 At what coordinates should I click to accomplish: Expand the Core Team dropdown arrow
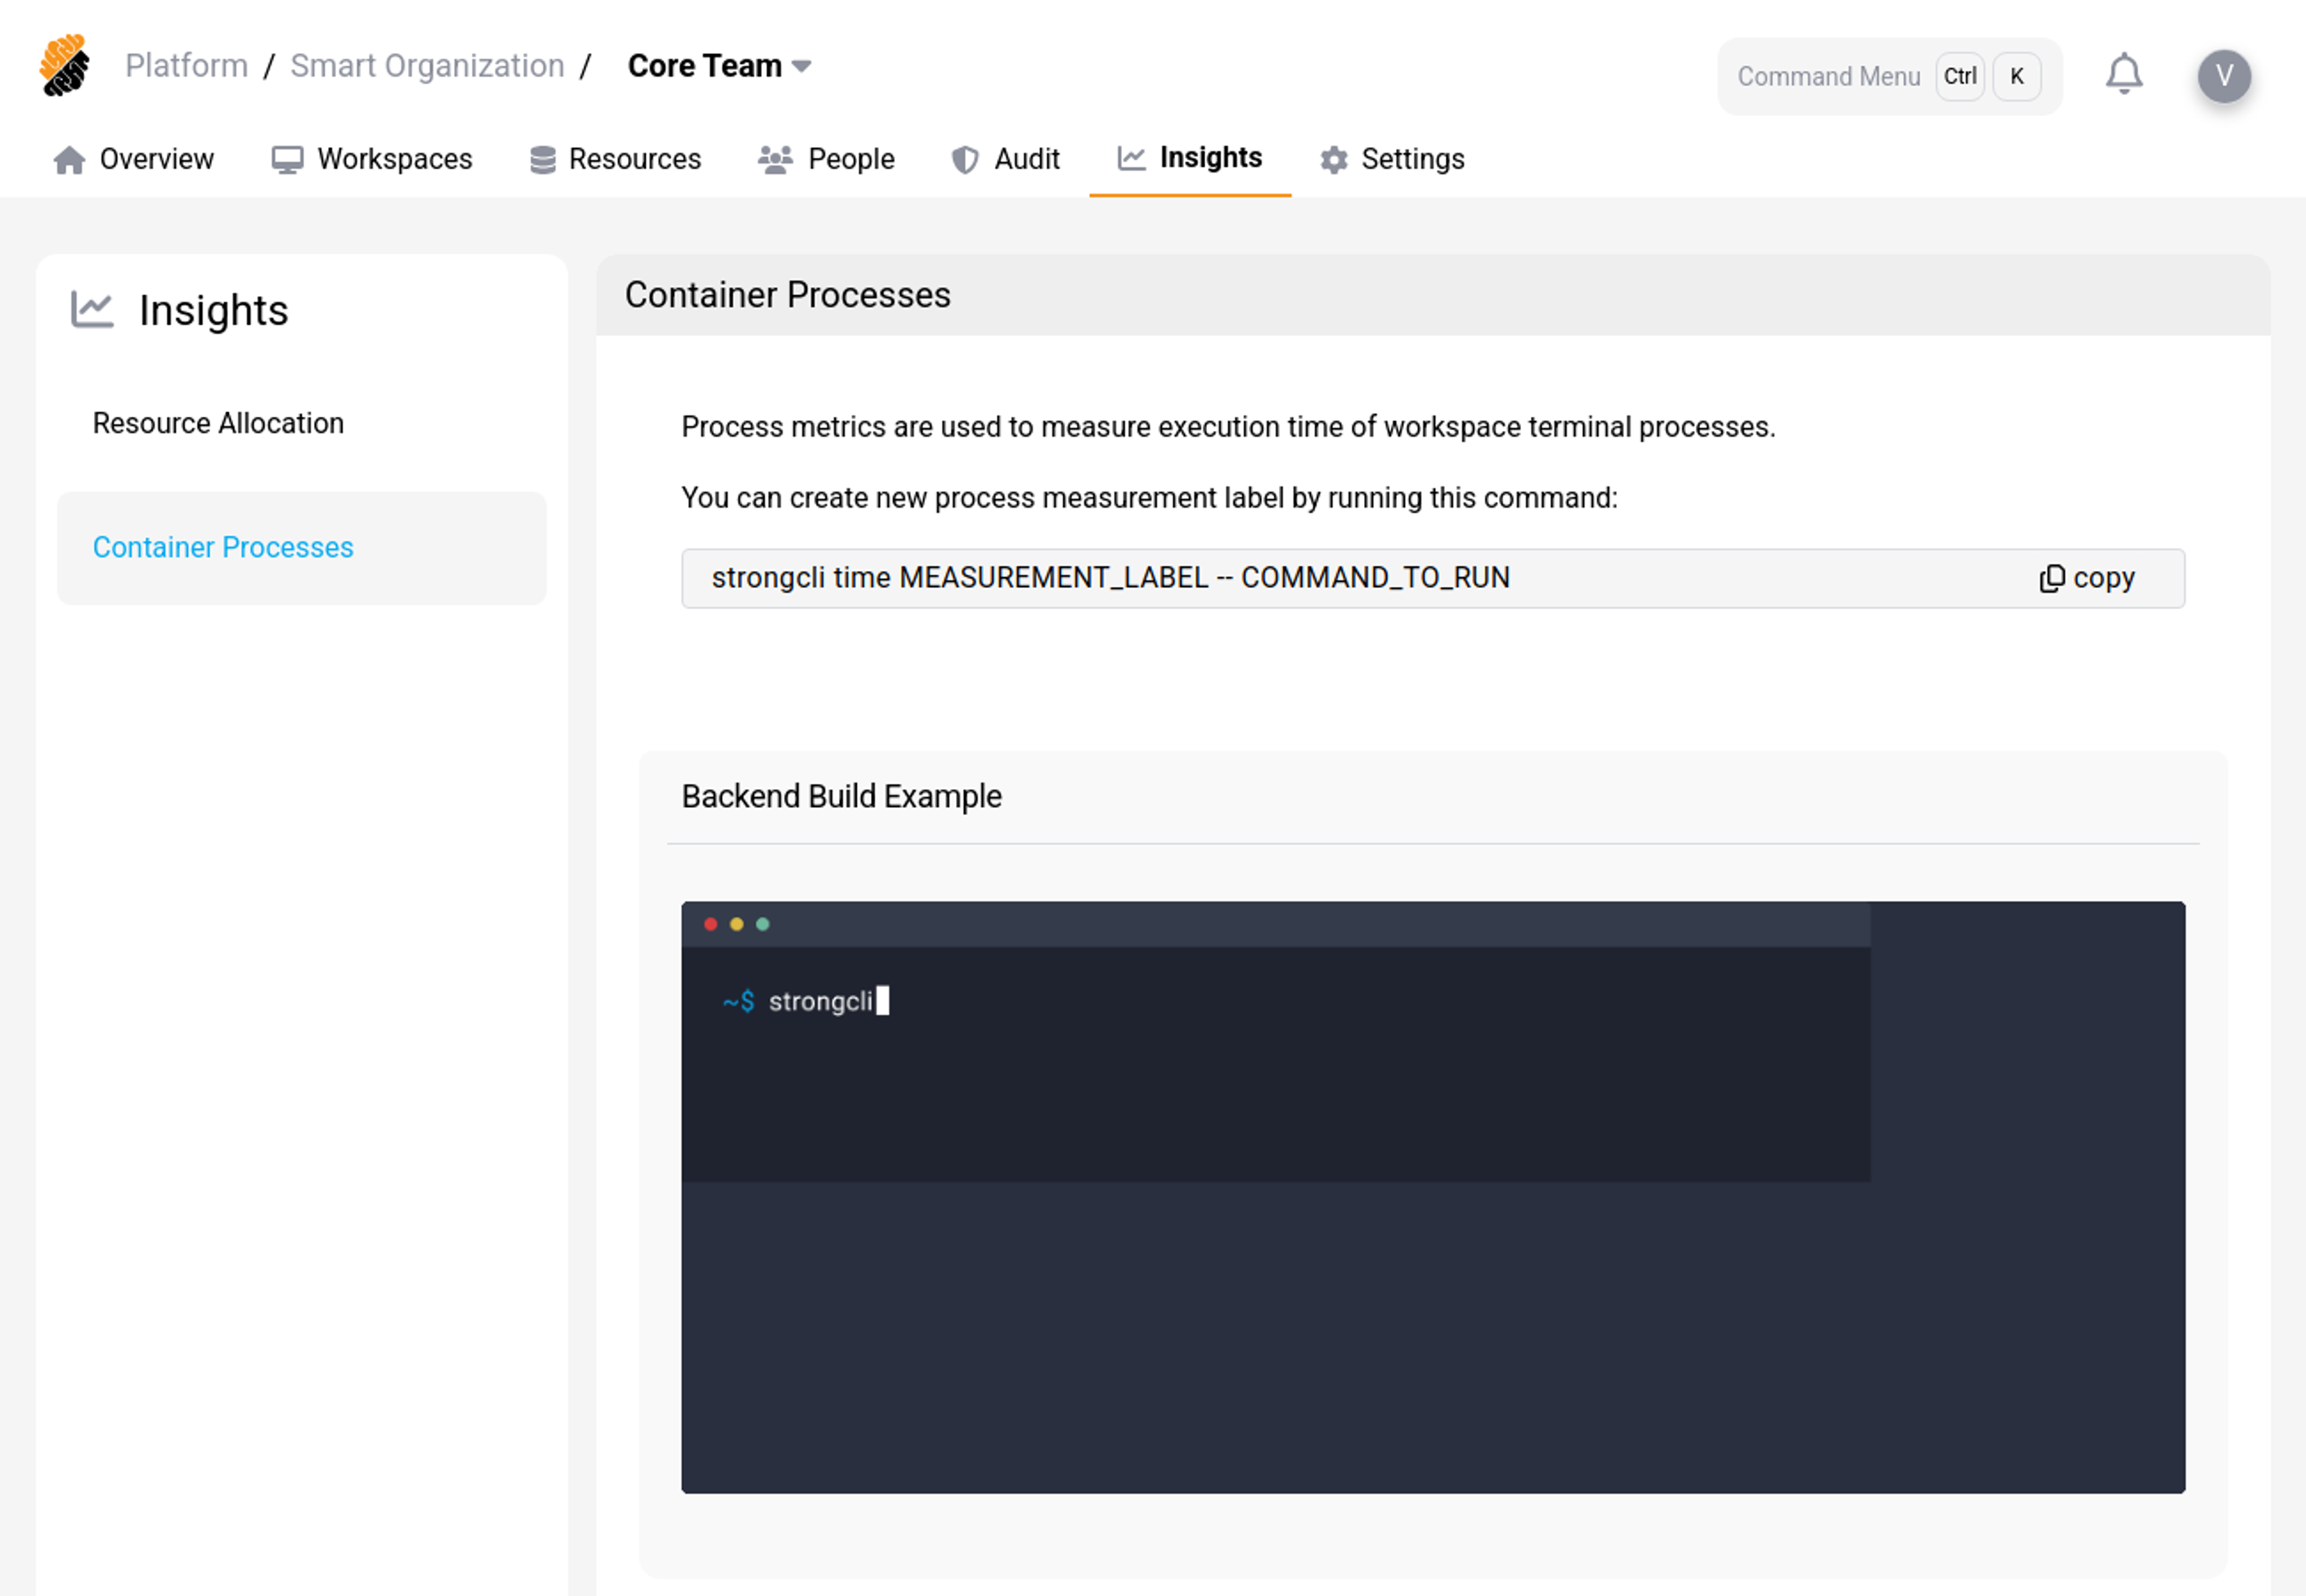801,66
